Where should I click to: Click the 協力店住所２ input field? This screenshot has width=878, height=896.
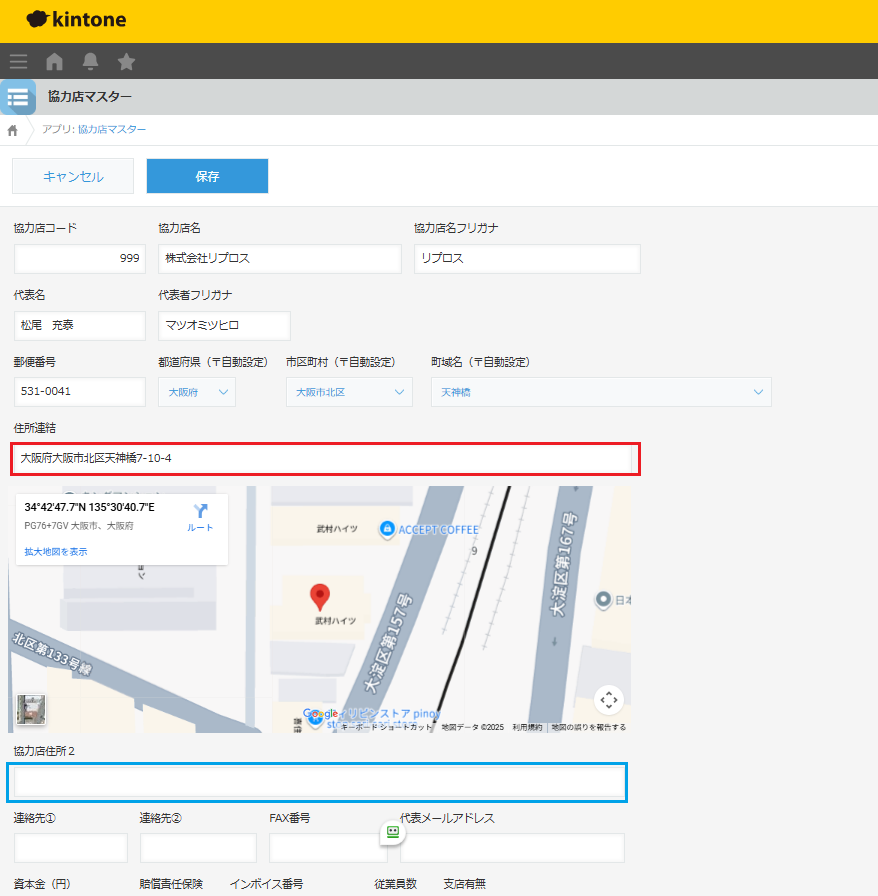[317, 782]
